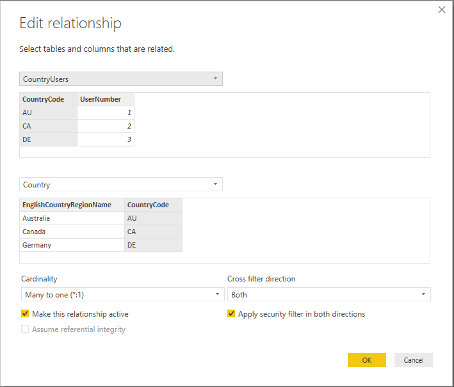Toggle Apply security filter in both directions

point(231,314)
